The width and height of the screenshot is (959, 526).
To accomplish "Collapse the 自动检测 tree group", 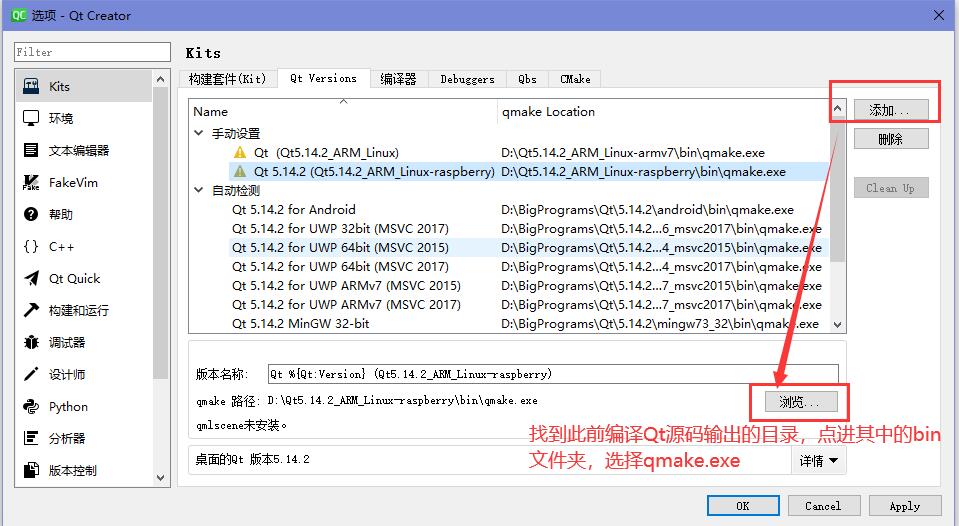I will [x=198, y=190].
